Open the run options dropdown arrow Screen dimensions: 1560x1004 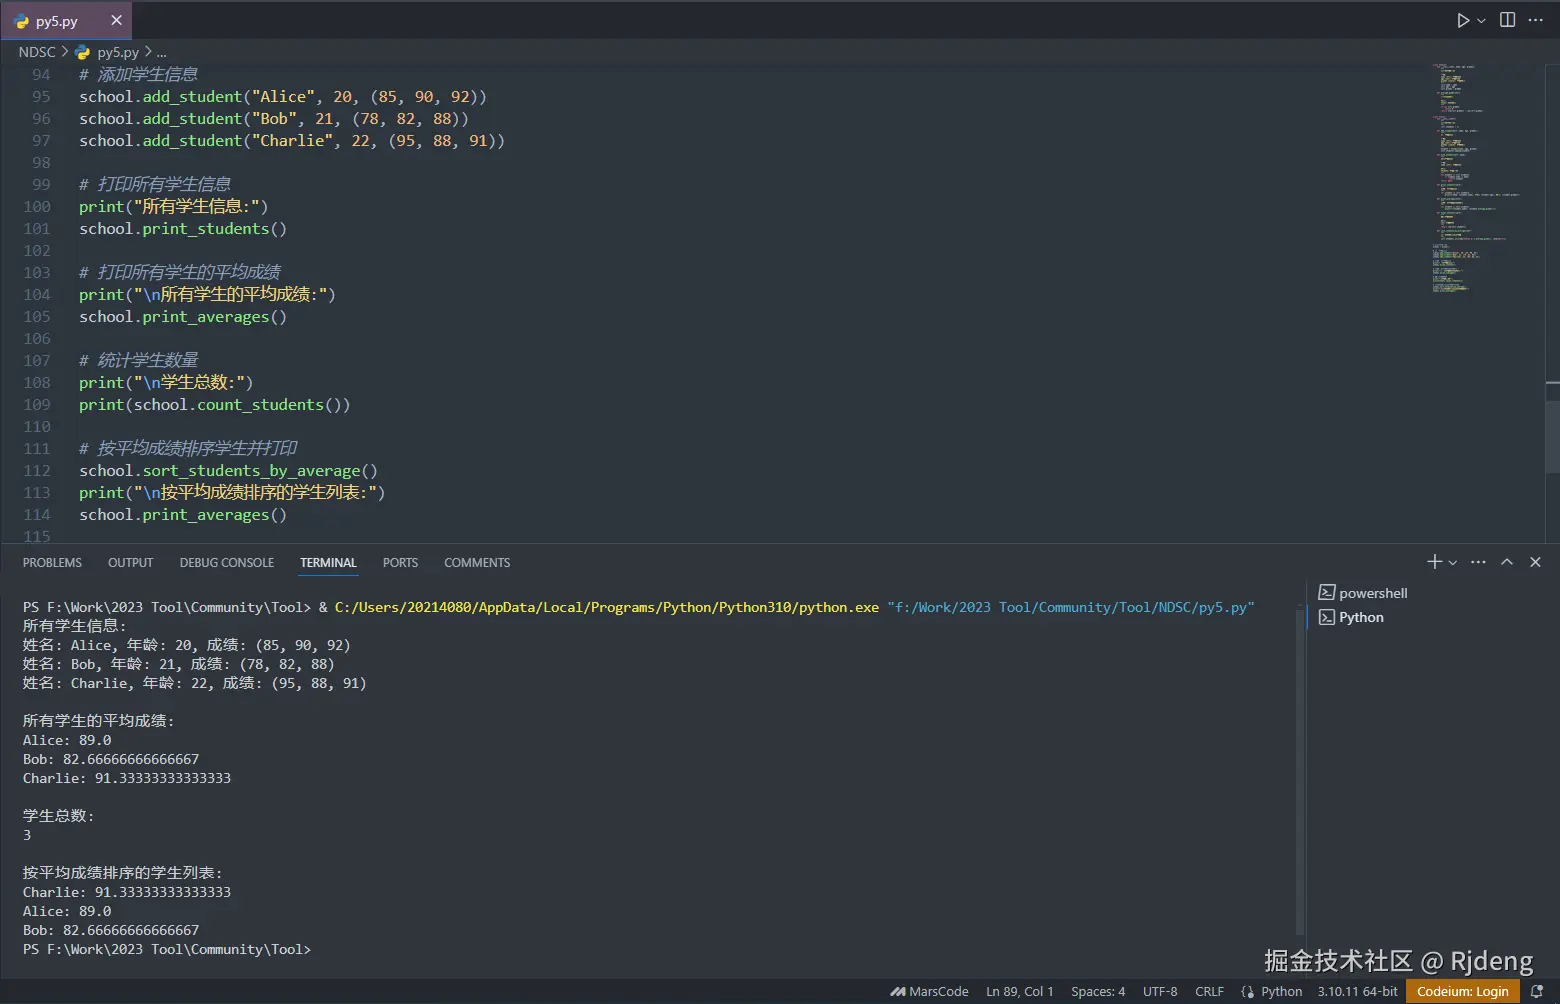[x=1482, y=20]
